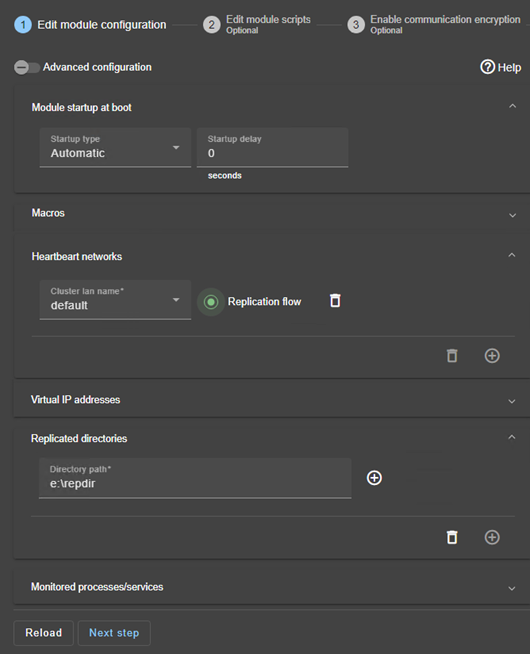The width and height of the screenshot is (530, 654).
Task: Delete the replicated directory entry
Action: [x=452, y=537]
